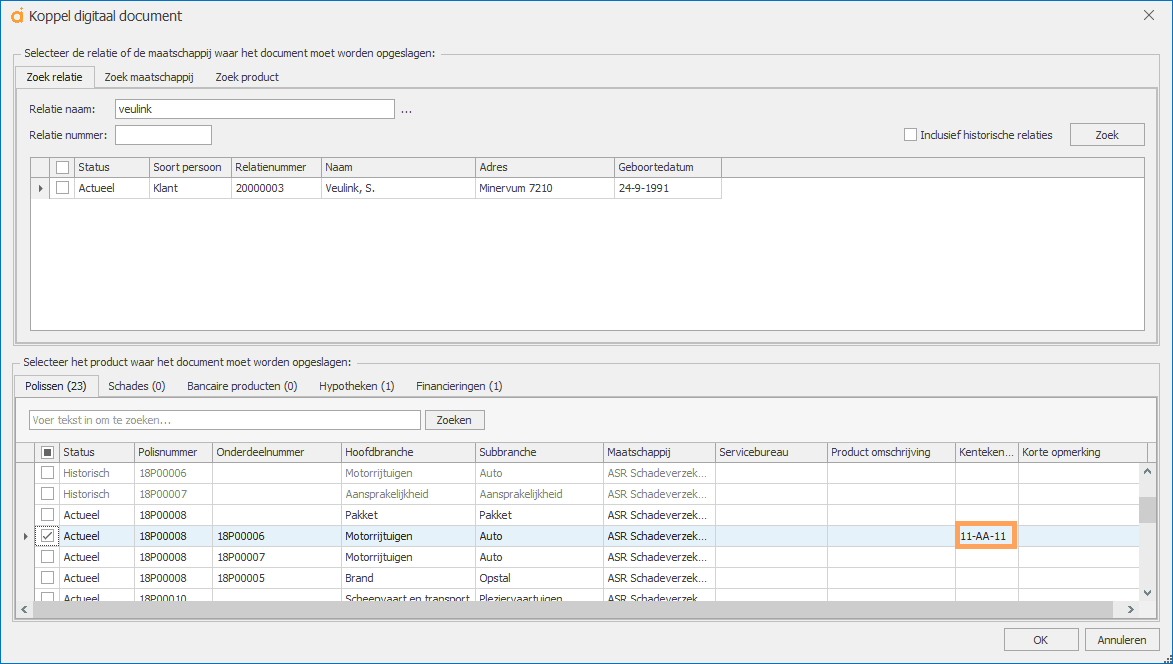Show the Hypotheken (1) tab
Viewport: 1173px width, 664px height.
coord(357,386)
